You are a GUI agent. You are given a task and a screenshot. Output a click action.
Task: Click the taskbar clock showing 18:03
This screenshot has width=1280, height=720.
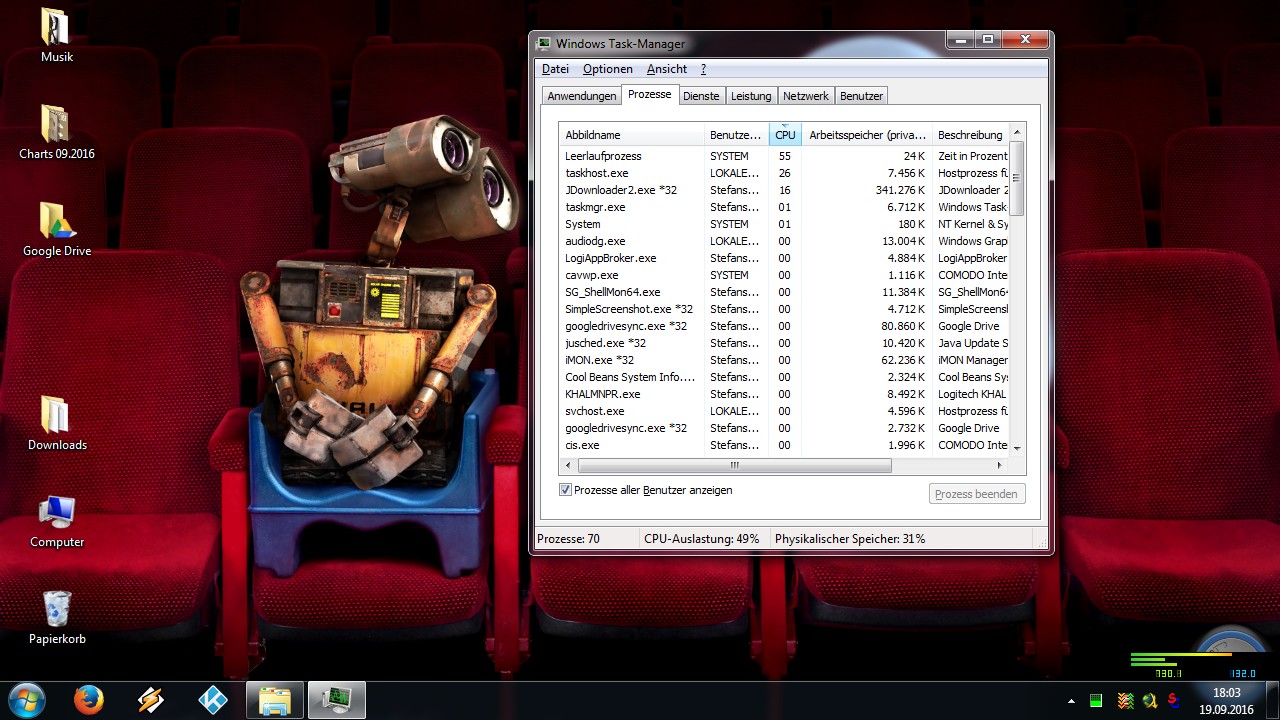(1226, 701)
